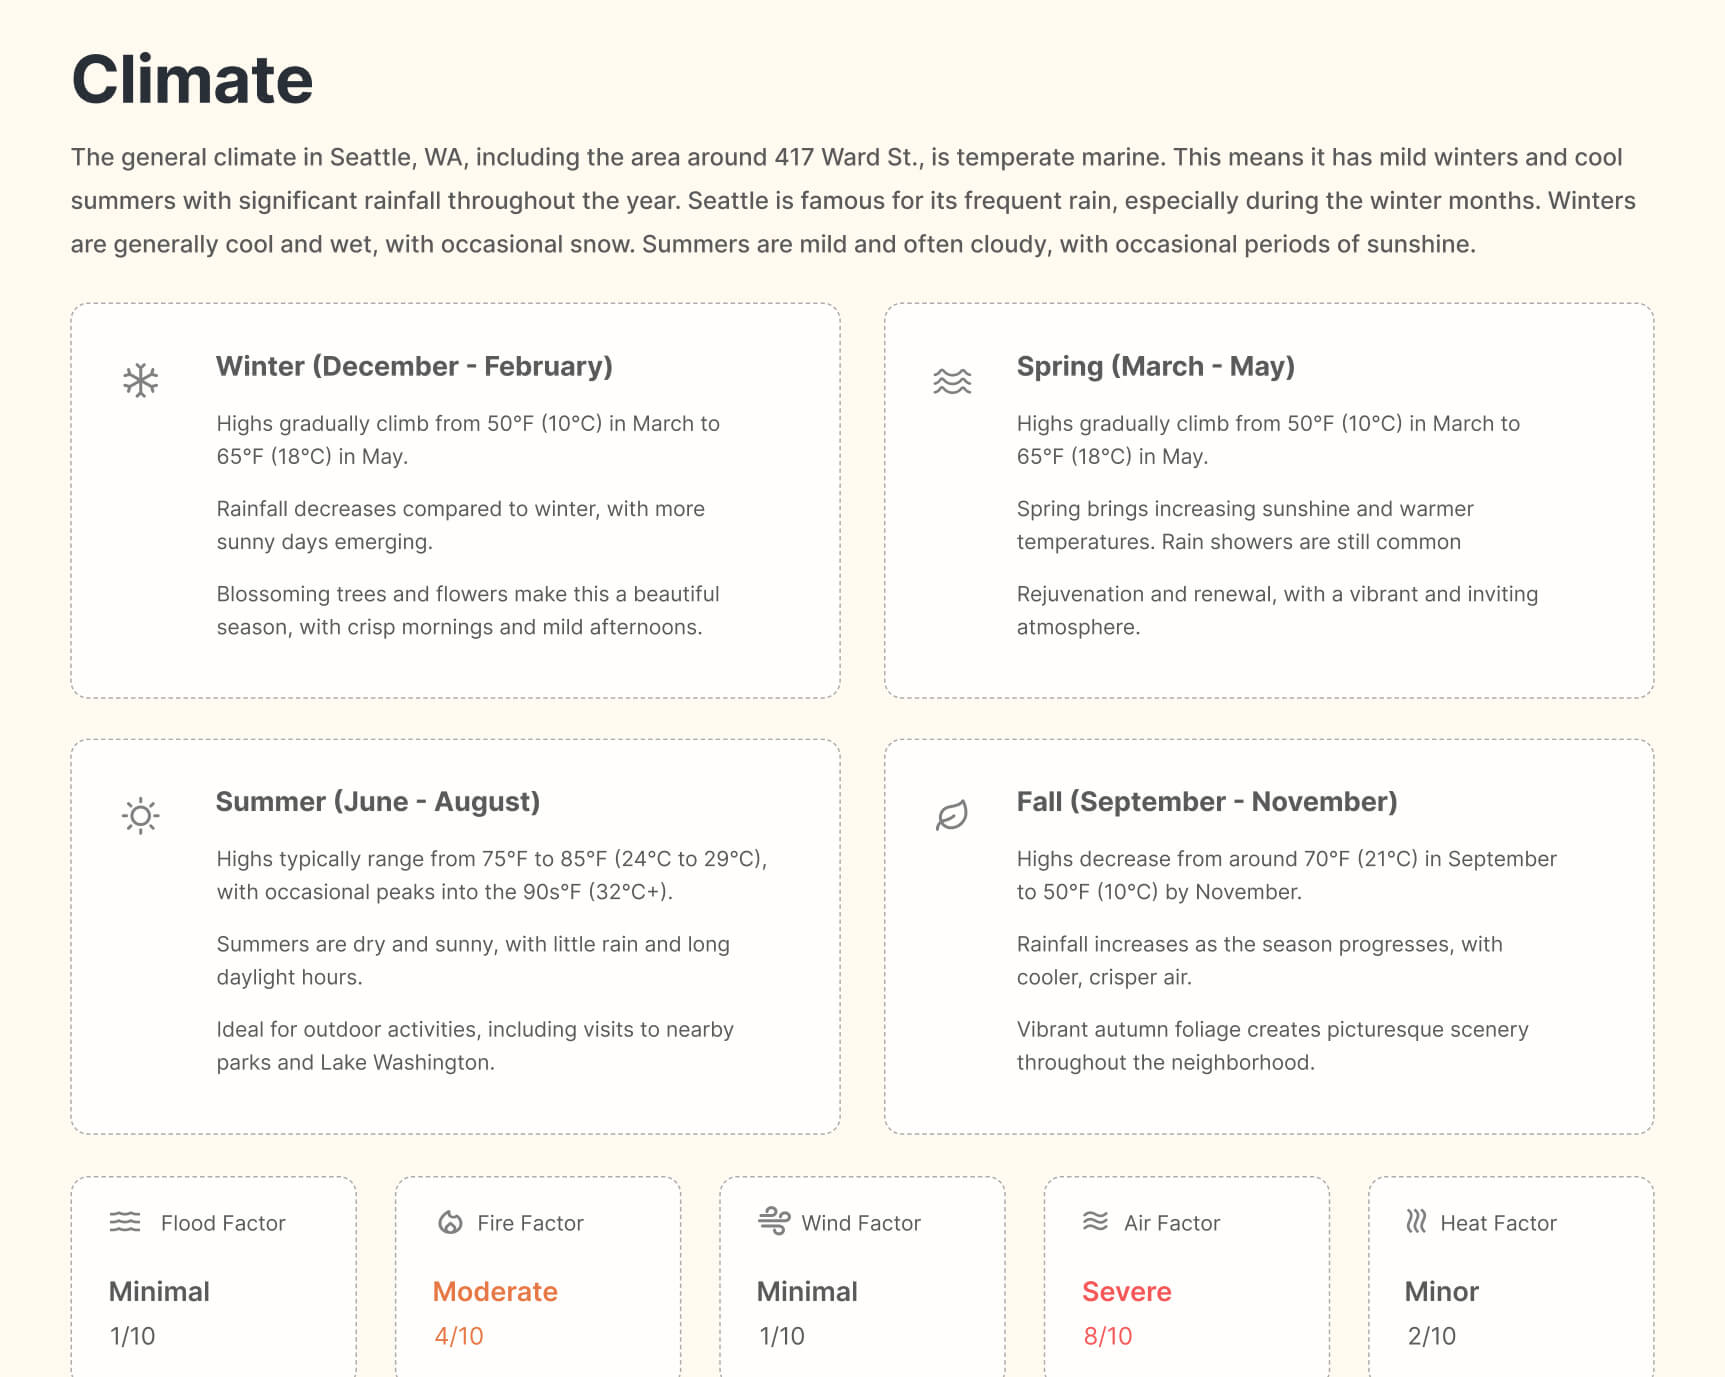Click the Severe air quality label
The image size is (1725, 1377).
click(1126, 1291)
